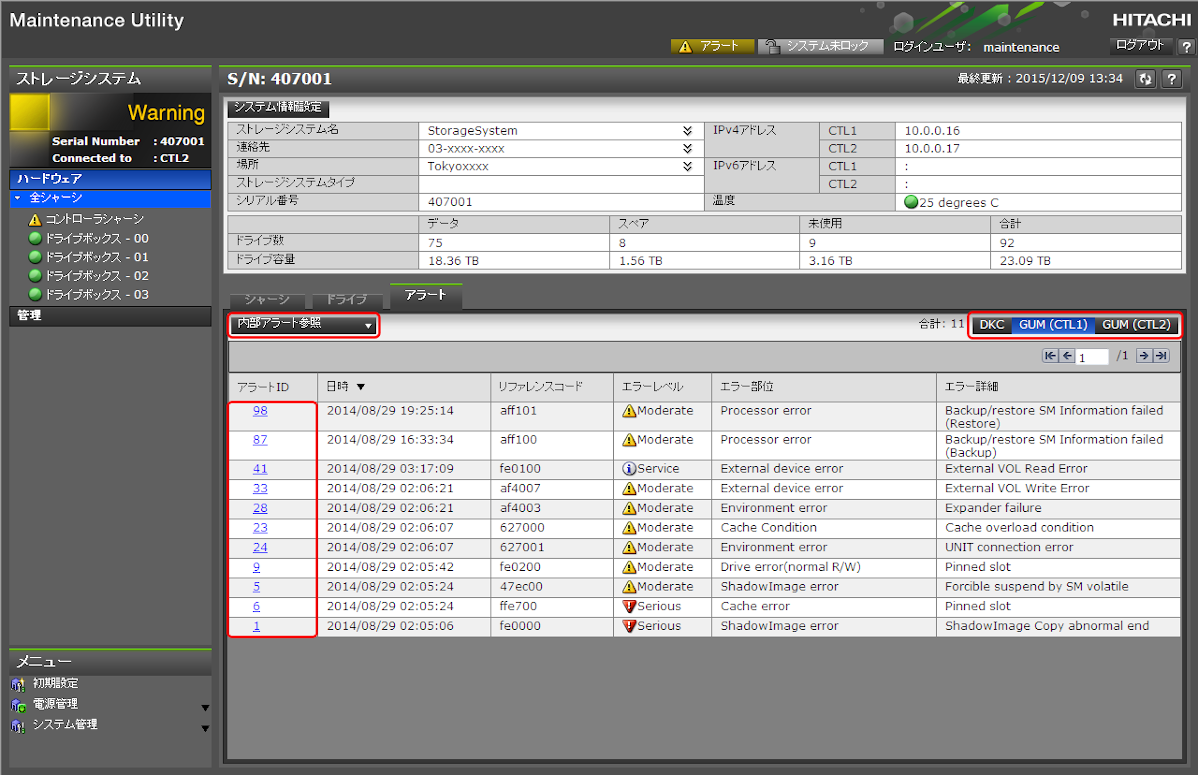This screenshot has height=775, width=1198.
Task: Expand the 電源管理 menu arrow
Action: 205,707
